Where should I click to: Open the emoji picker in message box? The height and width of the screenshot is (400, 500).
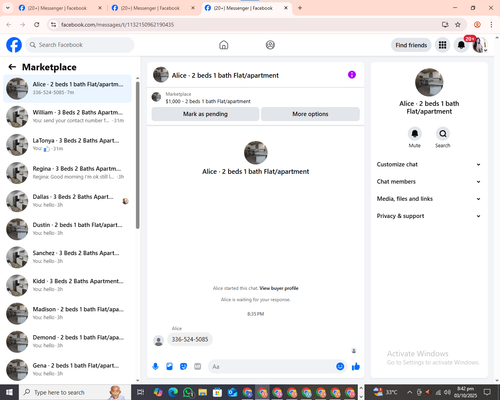[340, 367]
